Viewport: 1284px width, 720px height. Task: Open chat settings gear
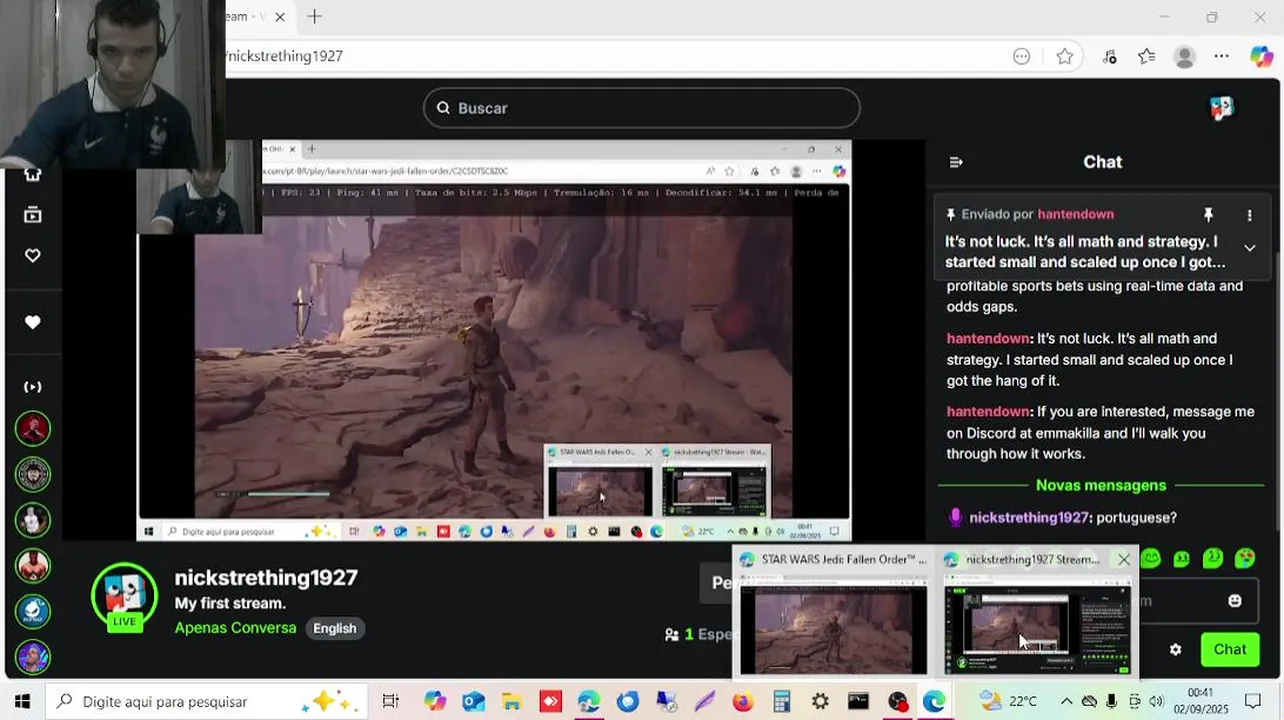coord(1175,650)
